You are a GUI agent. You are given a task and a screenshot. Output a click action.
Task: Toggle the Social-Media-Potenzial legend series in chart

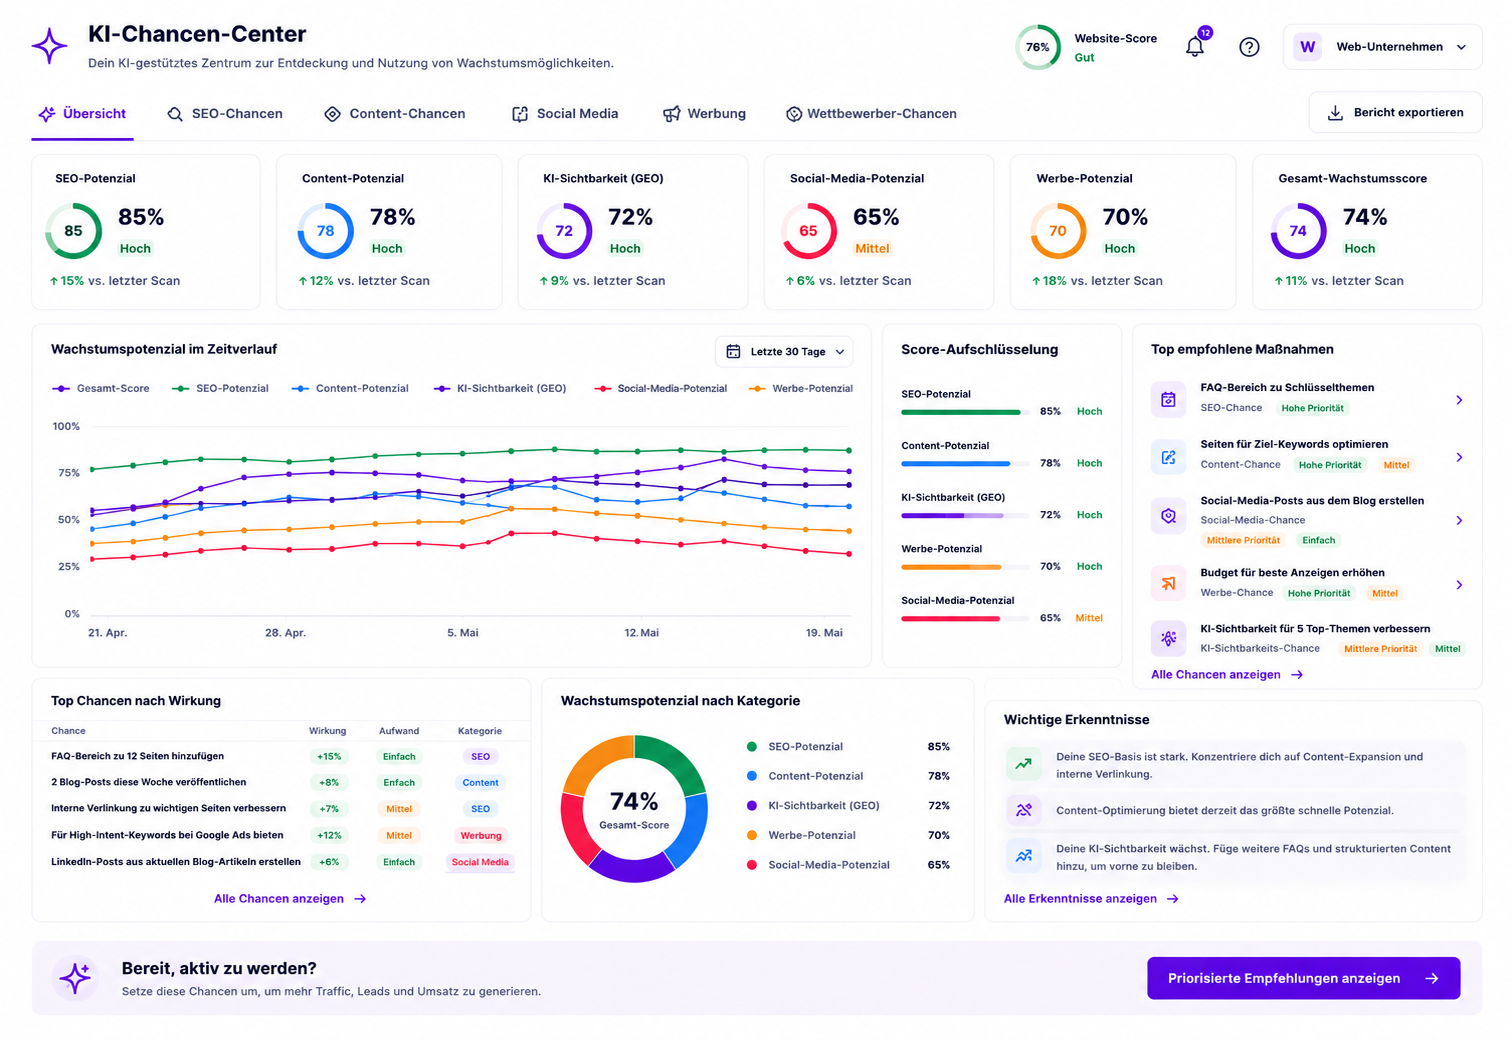coord(660,388)
